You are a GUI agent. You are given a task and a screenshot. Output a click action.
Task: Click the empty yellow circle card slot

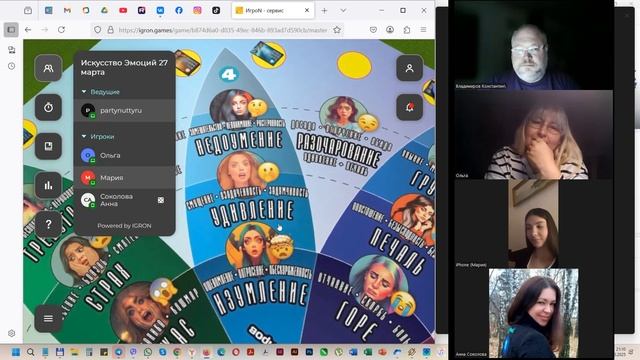pyautogui.click(x=354, y=65)
